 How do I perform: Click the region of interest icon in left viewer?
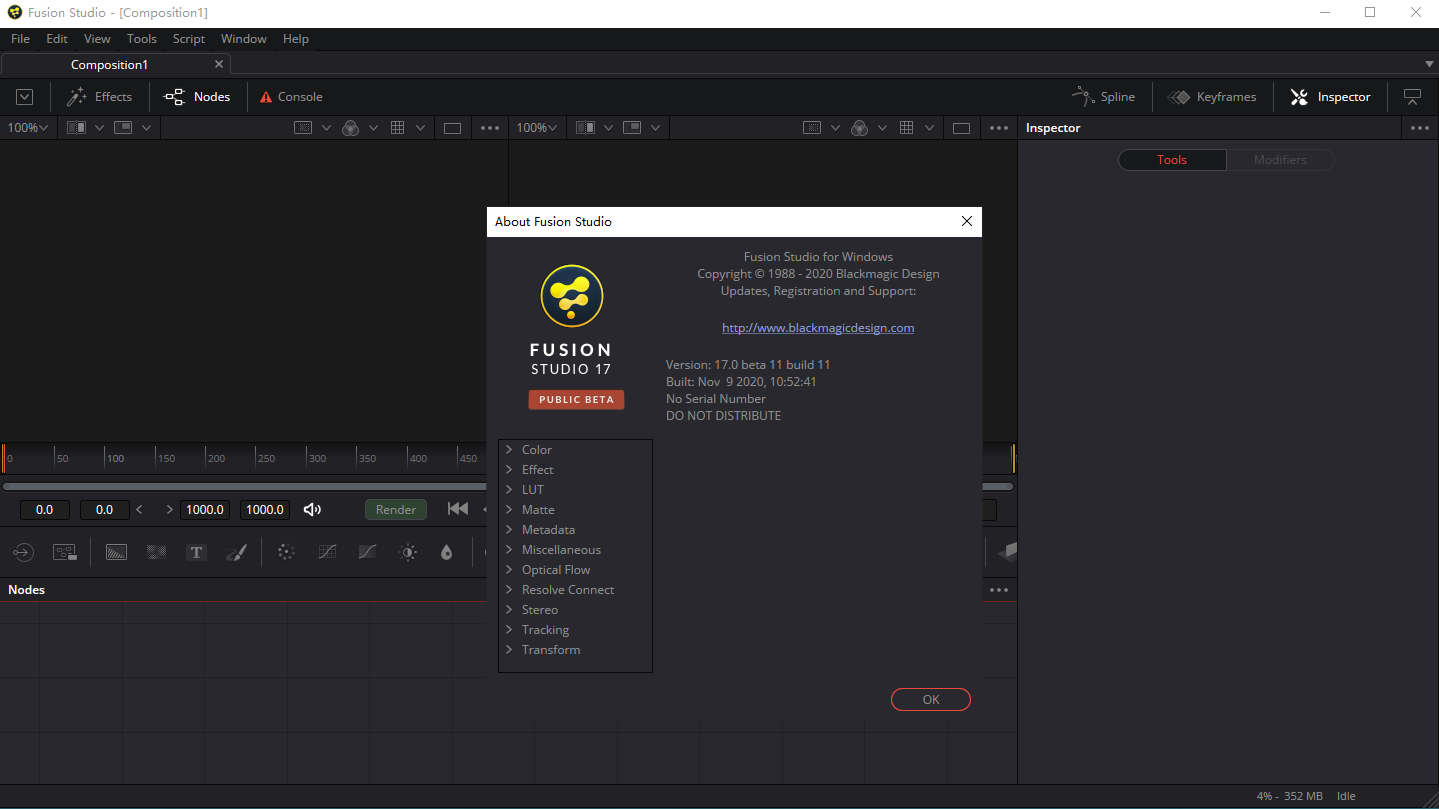[303, 128]
